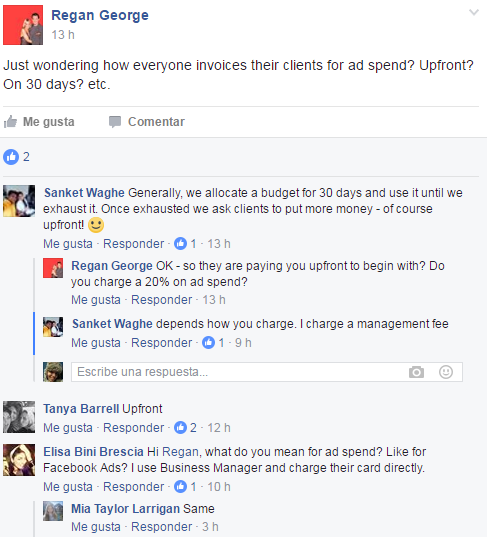Click the Comentar speech bubble button
Screen dimensions: 487x537
point(147,122)
